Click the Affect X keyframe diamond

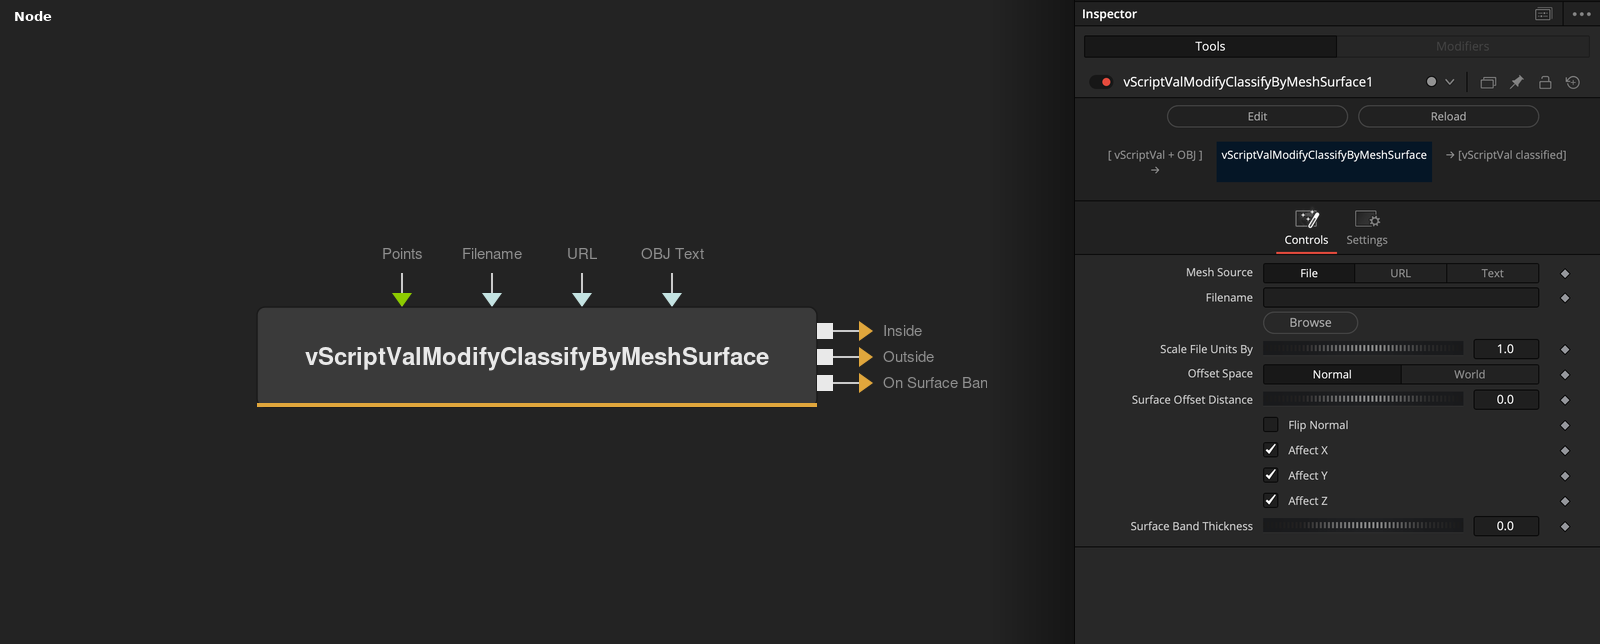pos(1565,451)
